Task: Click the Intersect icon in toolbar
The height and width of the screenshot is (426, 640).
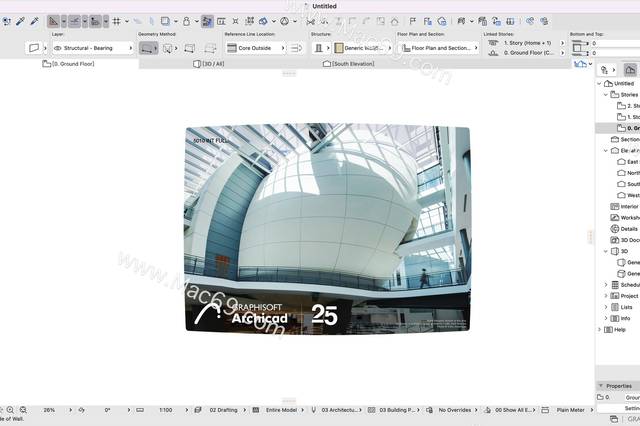Action: click(236, 21)
